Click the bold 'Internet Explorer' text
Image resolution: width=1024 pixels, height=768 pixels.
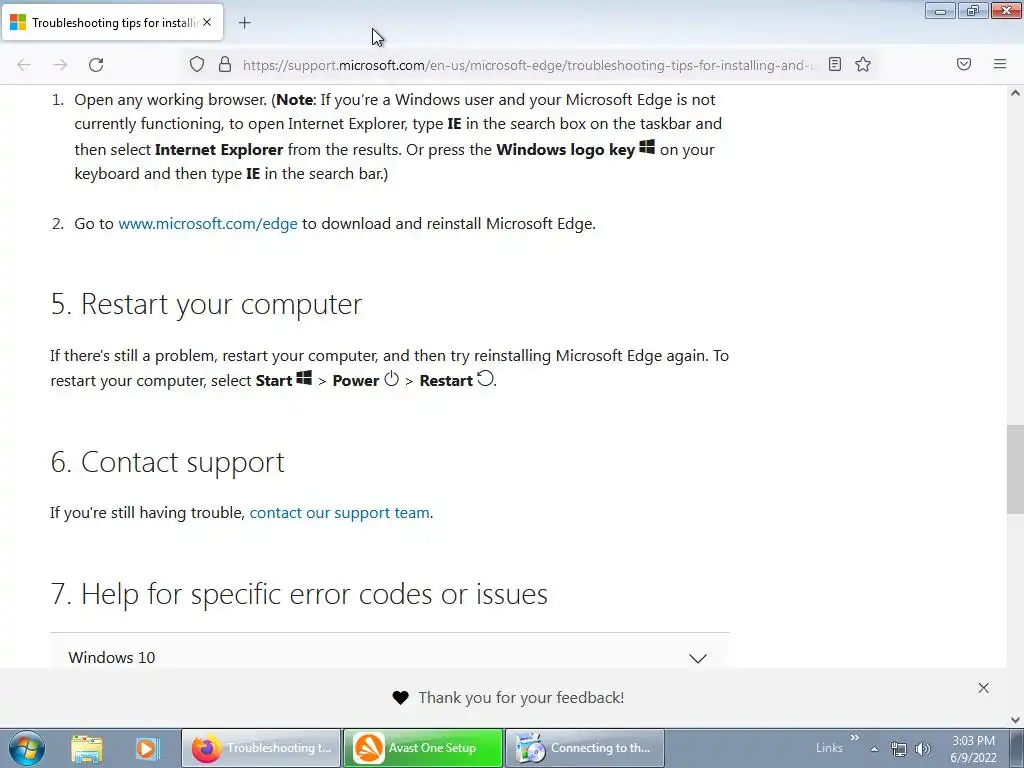[219, 150]
